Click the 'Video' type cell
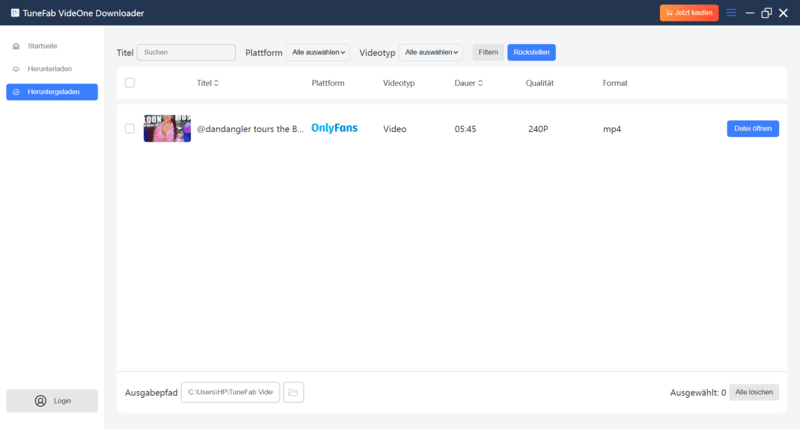Screen dimensions: 800x429 tap(395, 129)
